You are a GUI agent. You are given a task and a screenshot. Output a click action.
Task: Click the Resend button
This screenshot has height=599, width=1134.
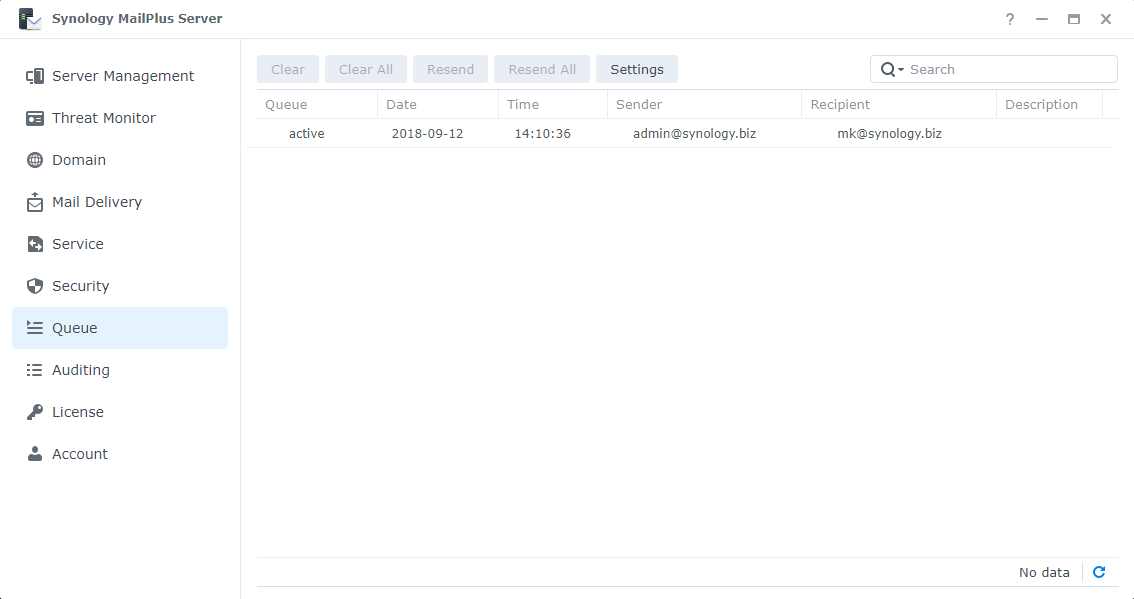[x=451, y=69]
